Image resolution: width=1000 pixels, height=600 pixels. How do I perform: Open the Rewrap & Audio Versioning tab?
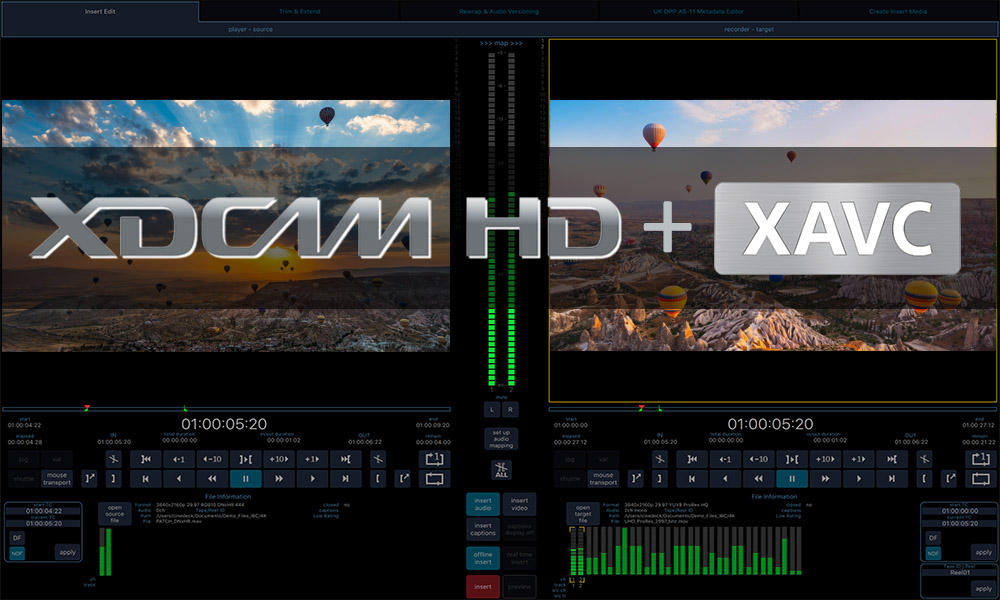click(x=499, y=11)
